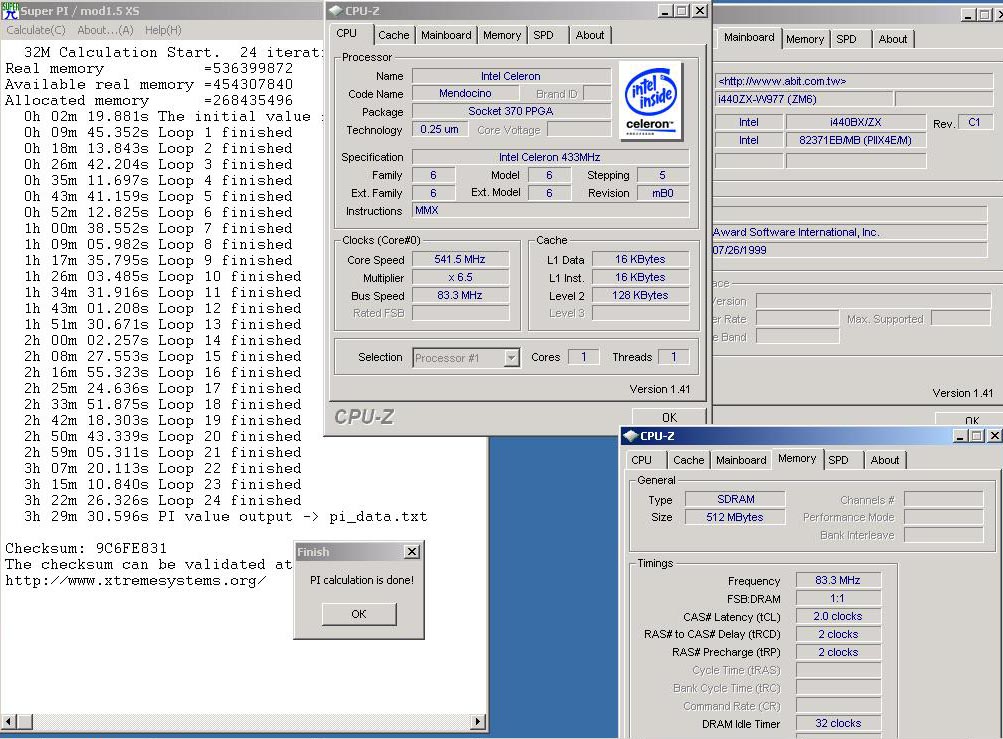Select About tab in bottom CPU-Z Memory window

click(885, 460)
